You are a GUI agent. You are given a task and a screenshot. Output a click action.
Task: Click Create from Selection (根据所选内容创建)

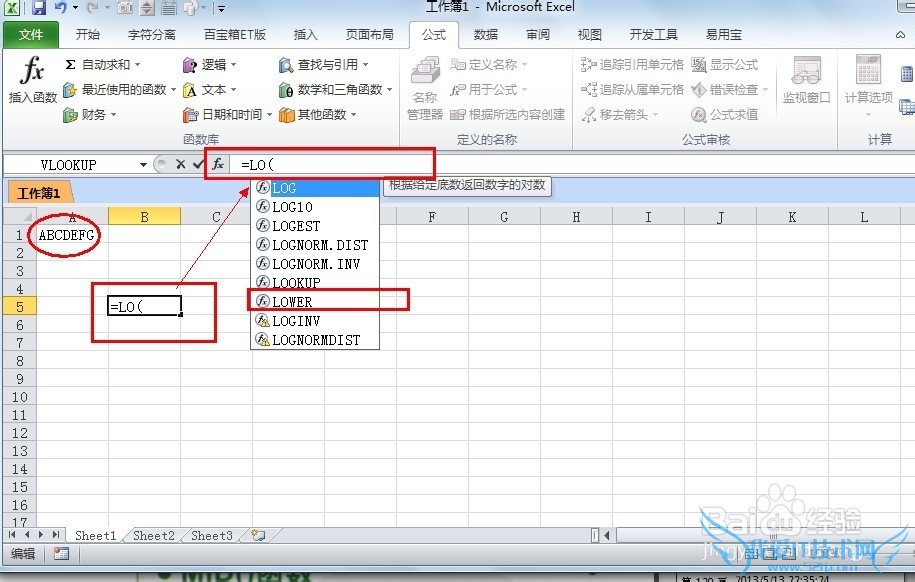[508, 114]
